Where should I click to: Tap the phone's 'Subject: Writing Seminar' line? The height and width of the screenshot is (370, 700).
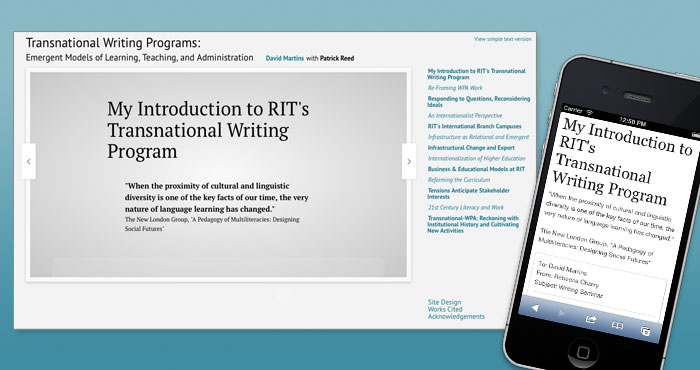[568, 290]
